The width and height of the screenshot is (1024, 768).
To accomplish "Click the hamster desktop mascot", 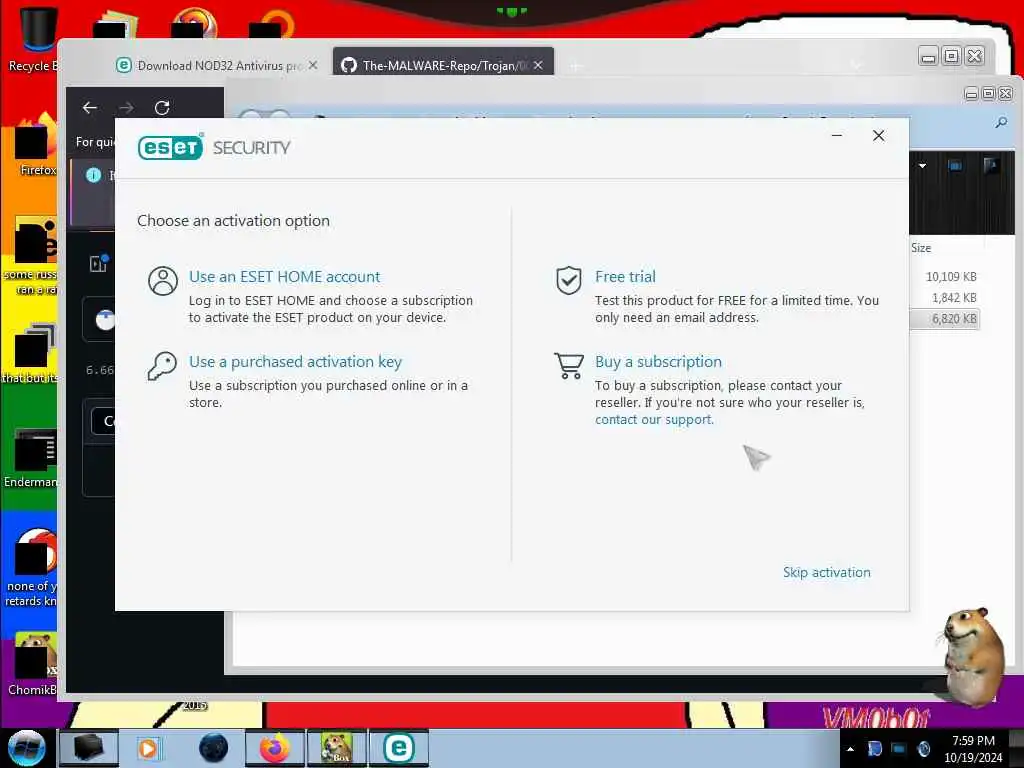I will pyautogui.click(x=972, y=656).
